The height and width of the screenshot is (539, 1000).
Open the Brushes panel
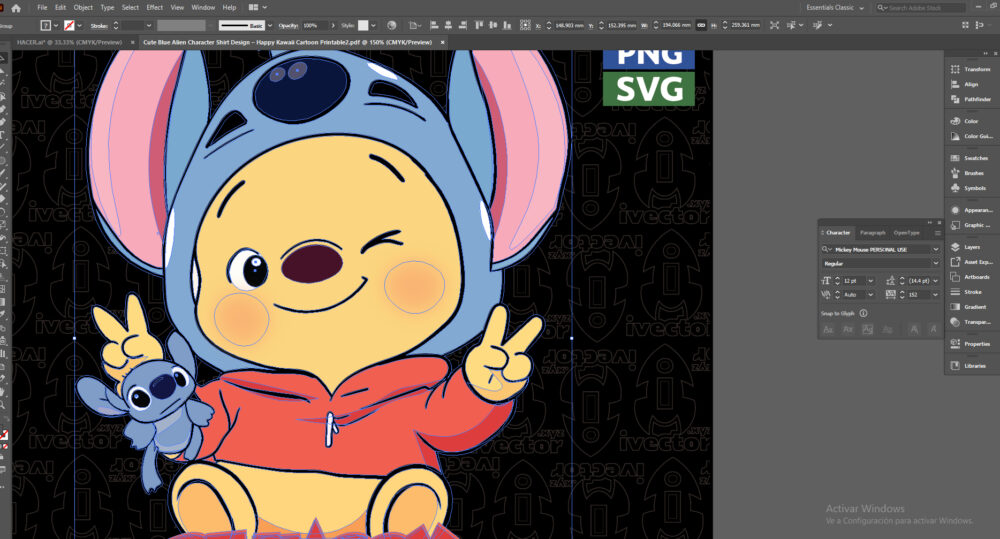point(967,173)
